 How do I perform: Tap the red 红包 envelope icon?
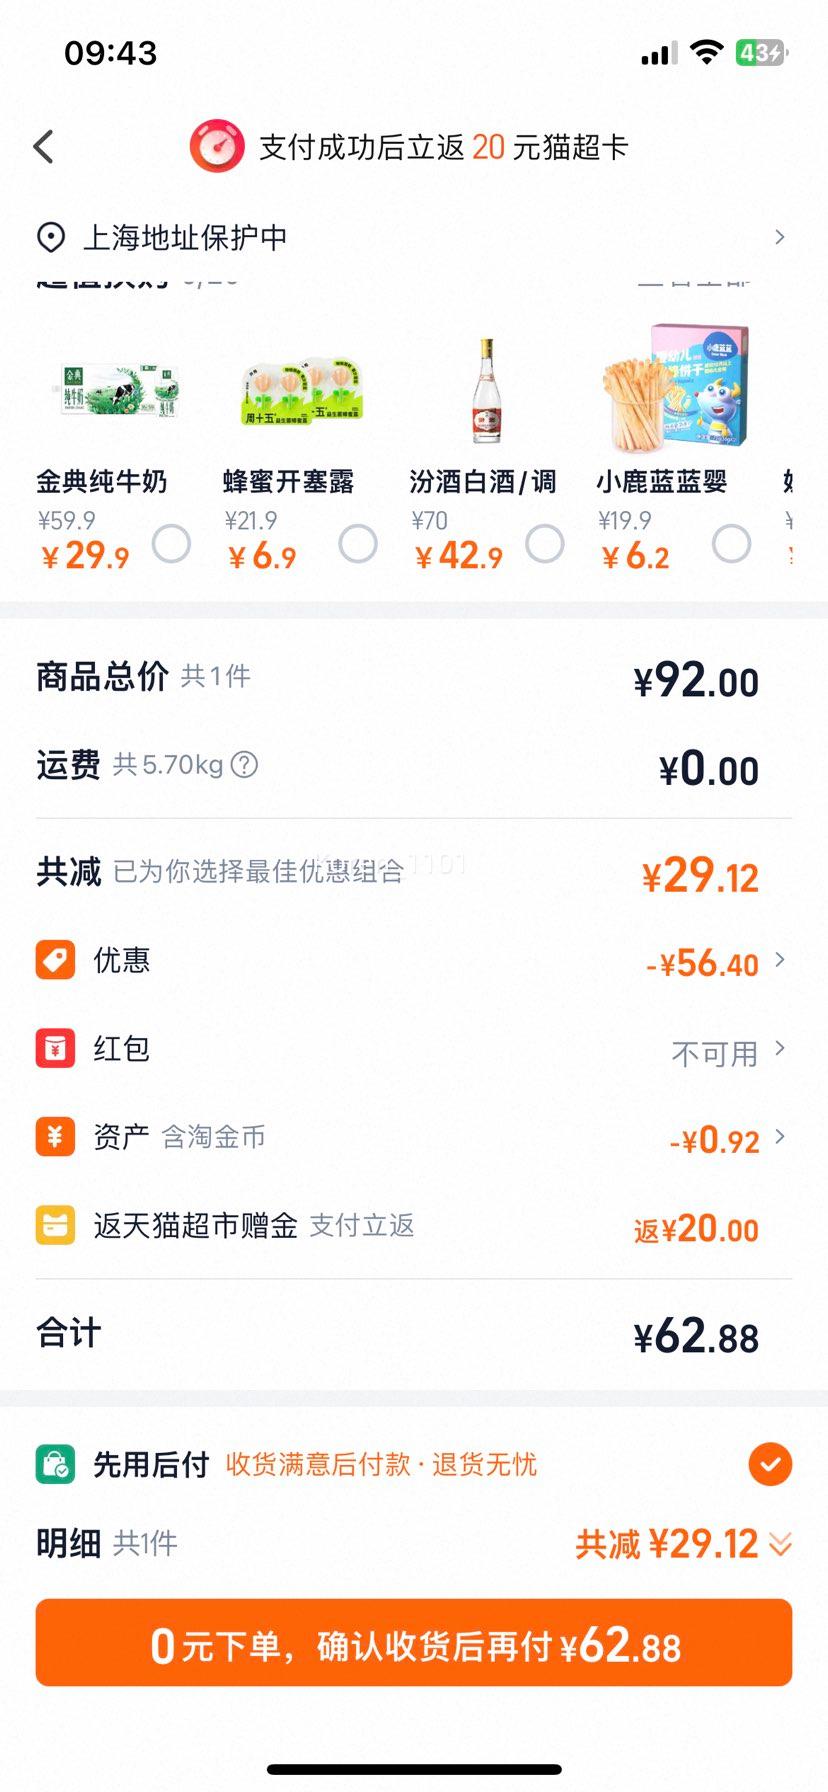(x=55, y=1049)
